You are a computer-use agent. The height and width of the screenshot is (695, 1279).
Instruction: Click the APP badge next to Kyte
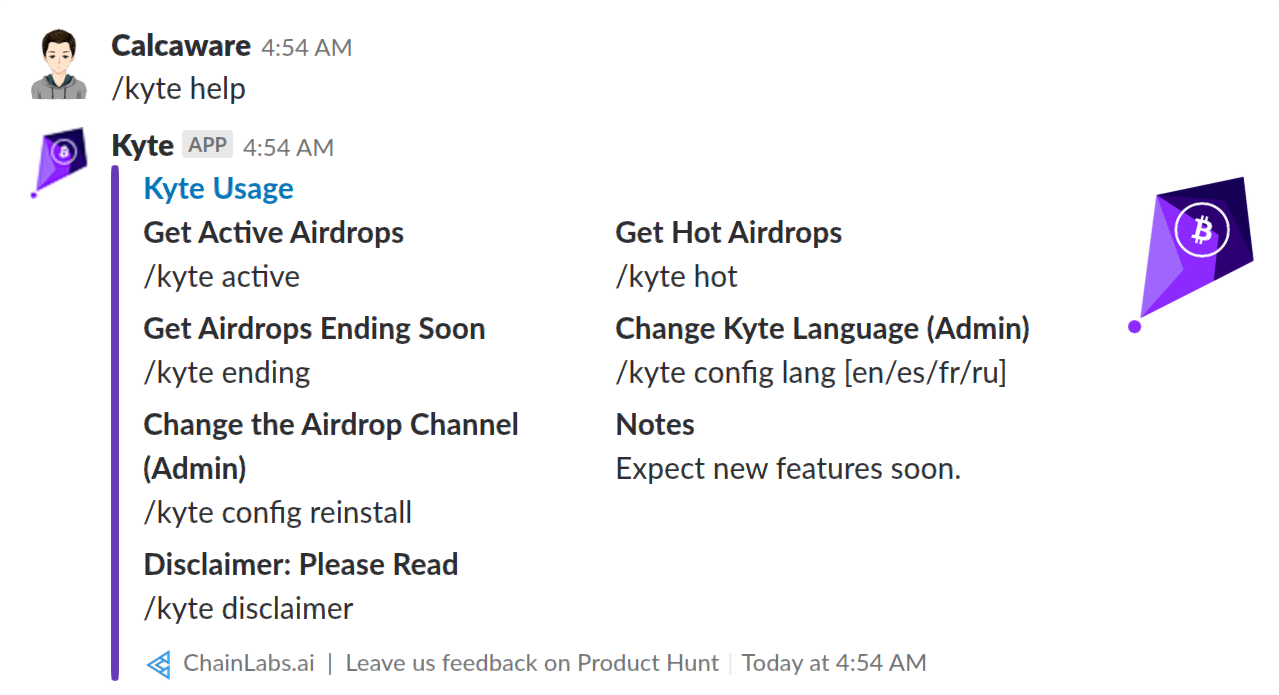tap(208, 145)
